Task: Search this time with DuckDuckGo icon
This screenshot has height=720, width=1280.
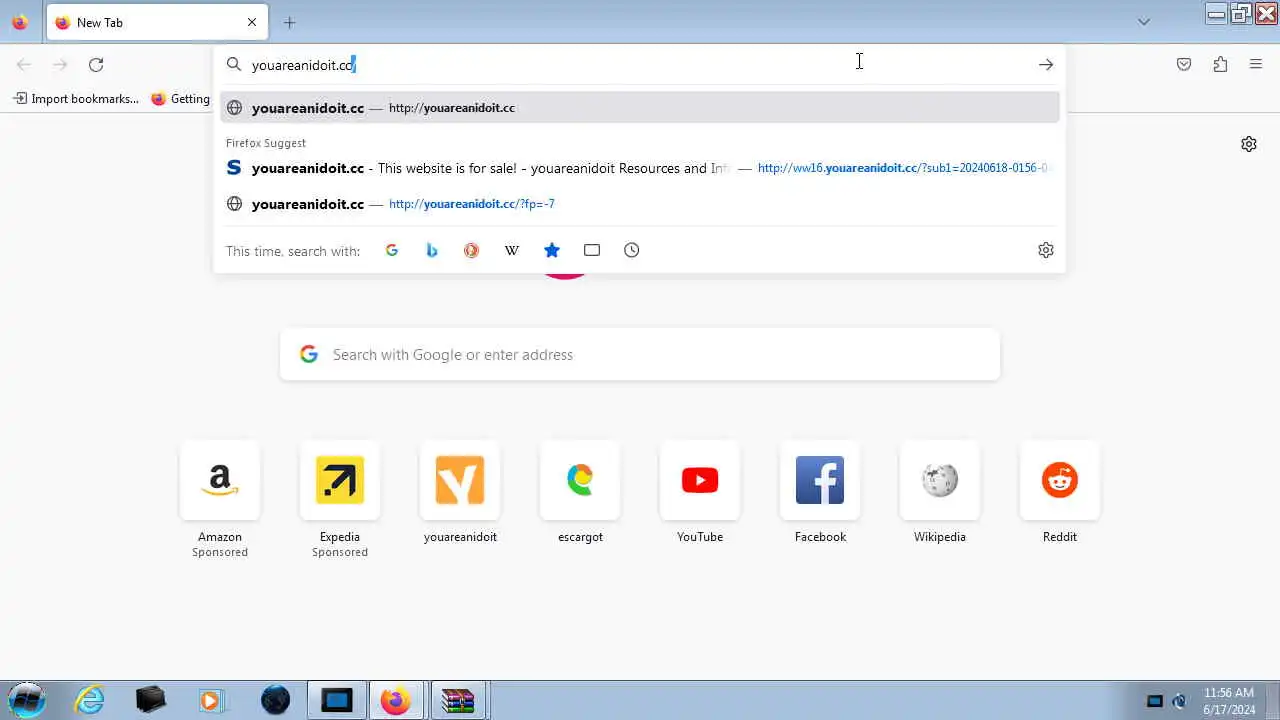Action: pos(472,250)
